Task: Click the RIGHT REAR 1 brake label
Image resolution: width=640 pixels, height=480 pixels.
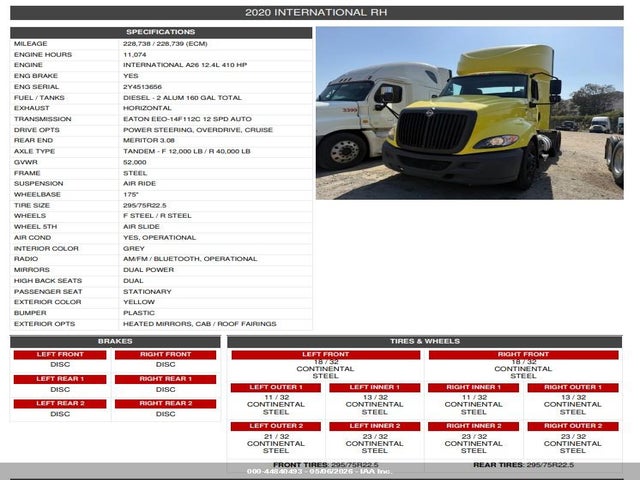Action: pyautogui.click(x=165, y=379)
